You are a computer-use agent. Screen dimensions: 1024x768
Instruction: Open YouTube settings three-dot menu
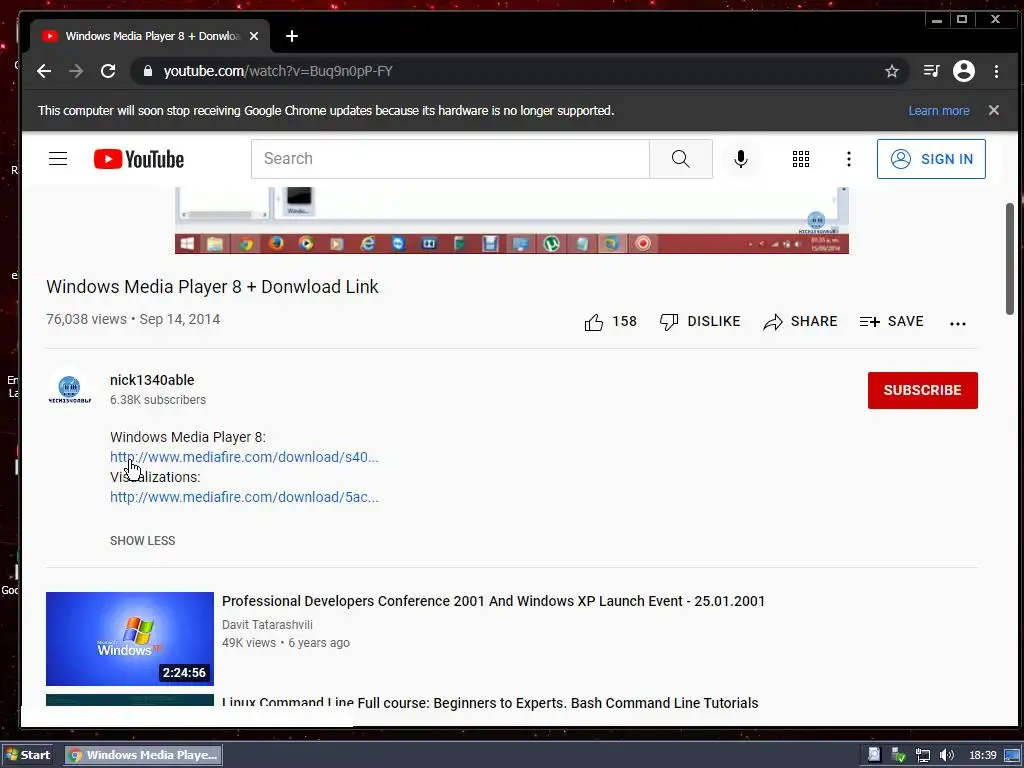coord(848,159)
